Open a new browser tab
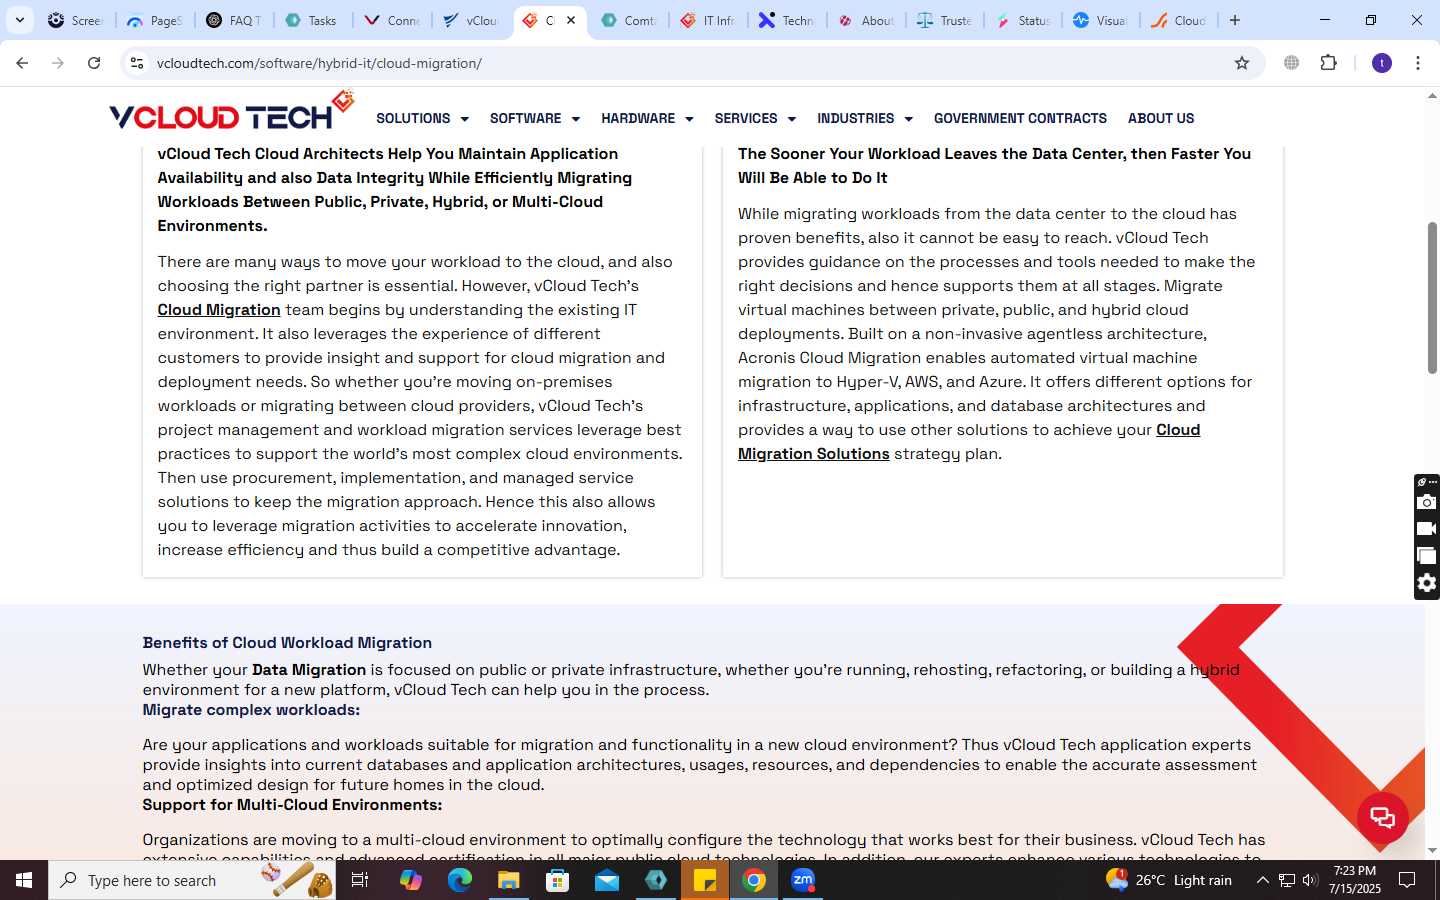Screen dimensions: 1440x900 (1235, 20)
